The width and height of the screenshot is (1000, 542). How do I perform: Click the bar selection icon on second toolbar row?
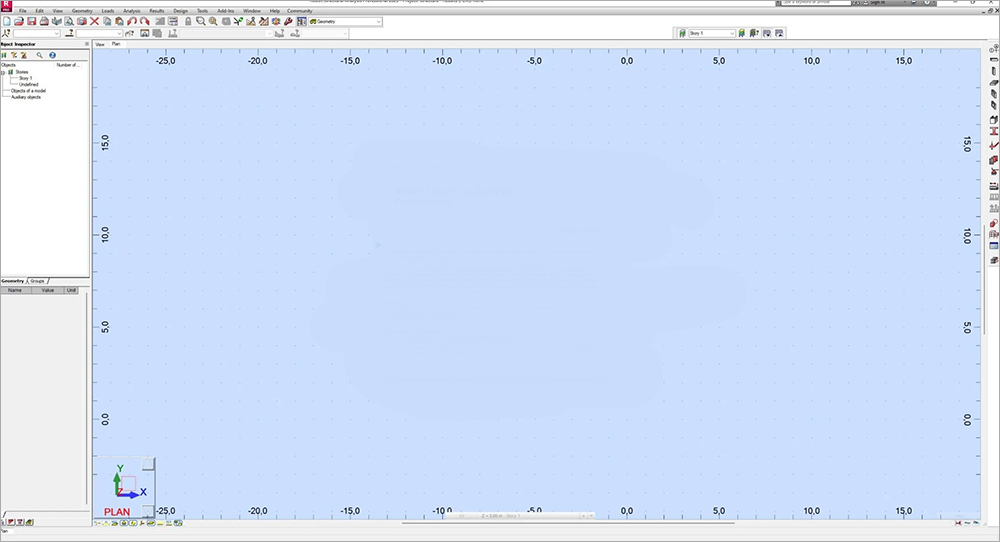click(x=70, y=33)
